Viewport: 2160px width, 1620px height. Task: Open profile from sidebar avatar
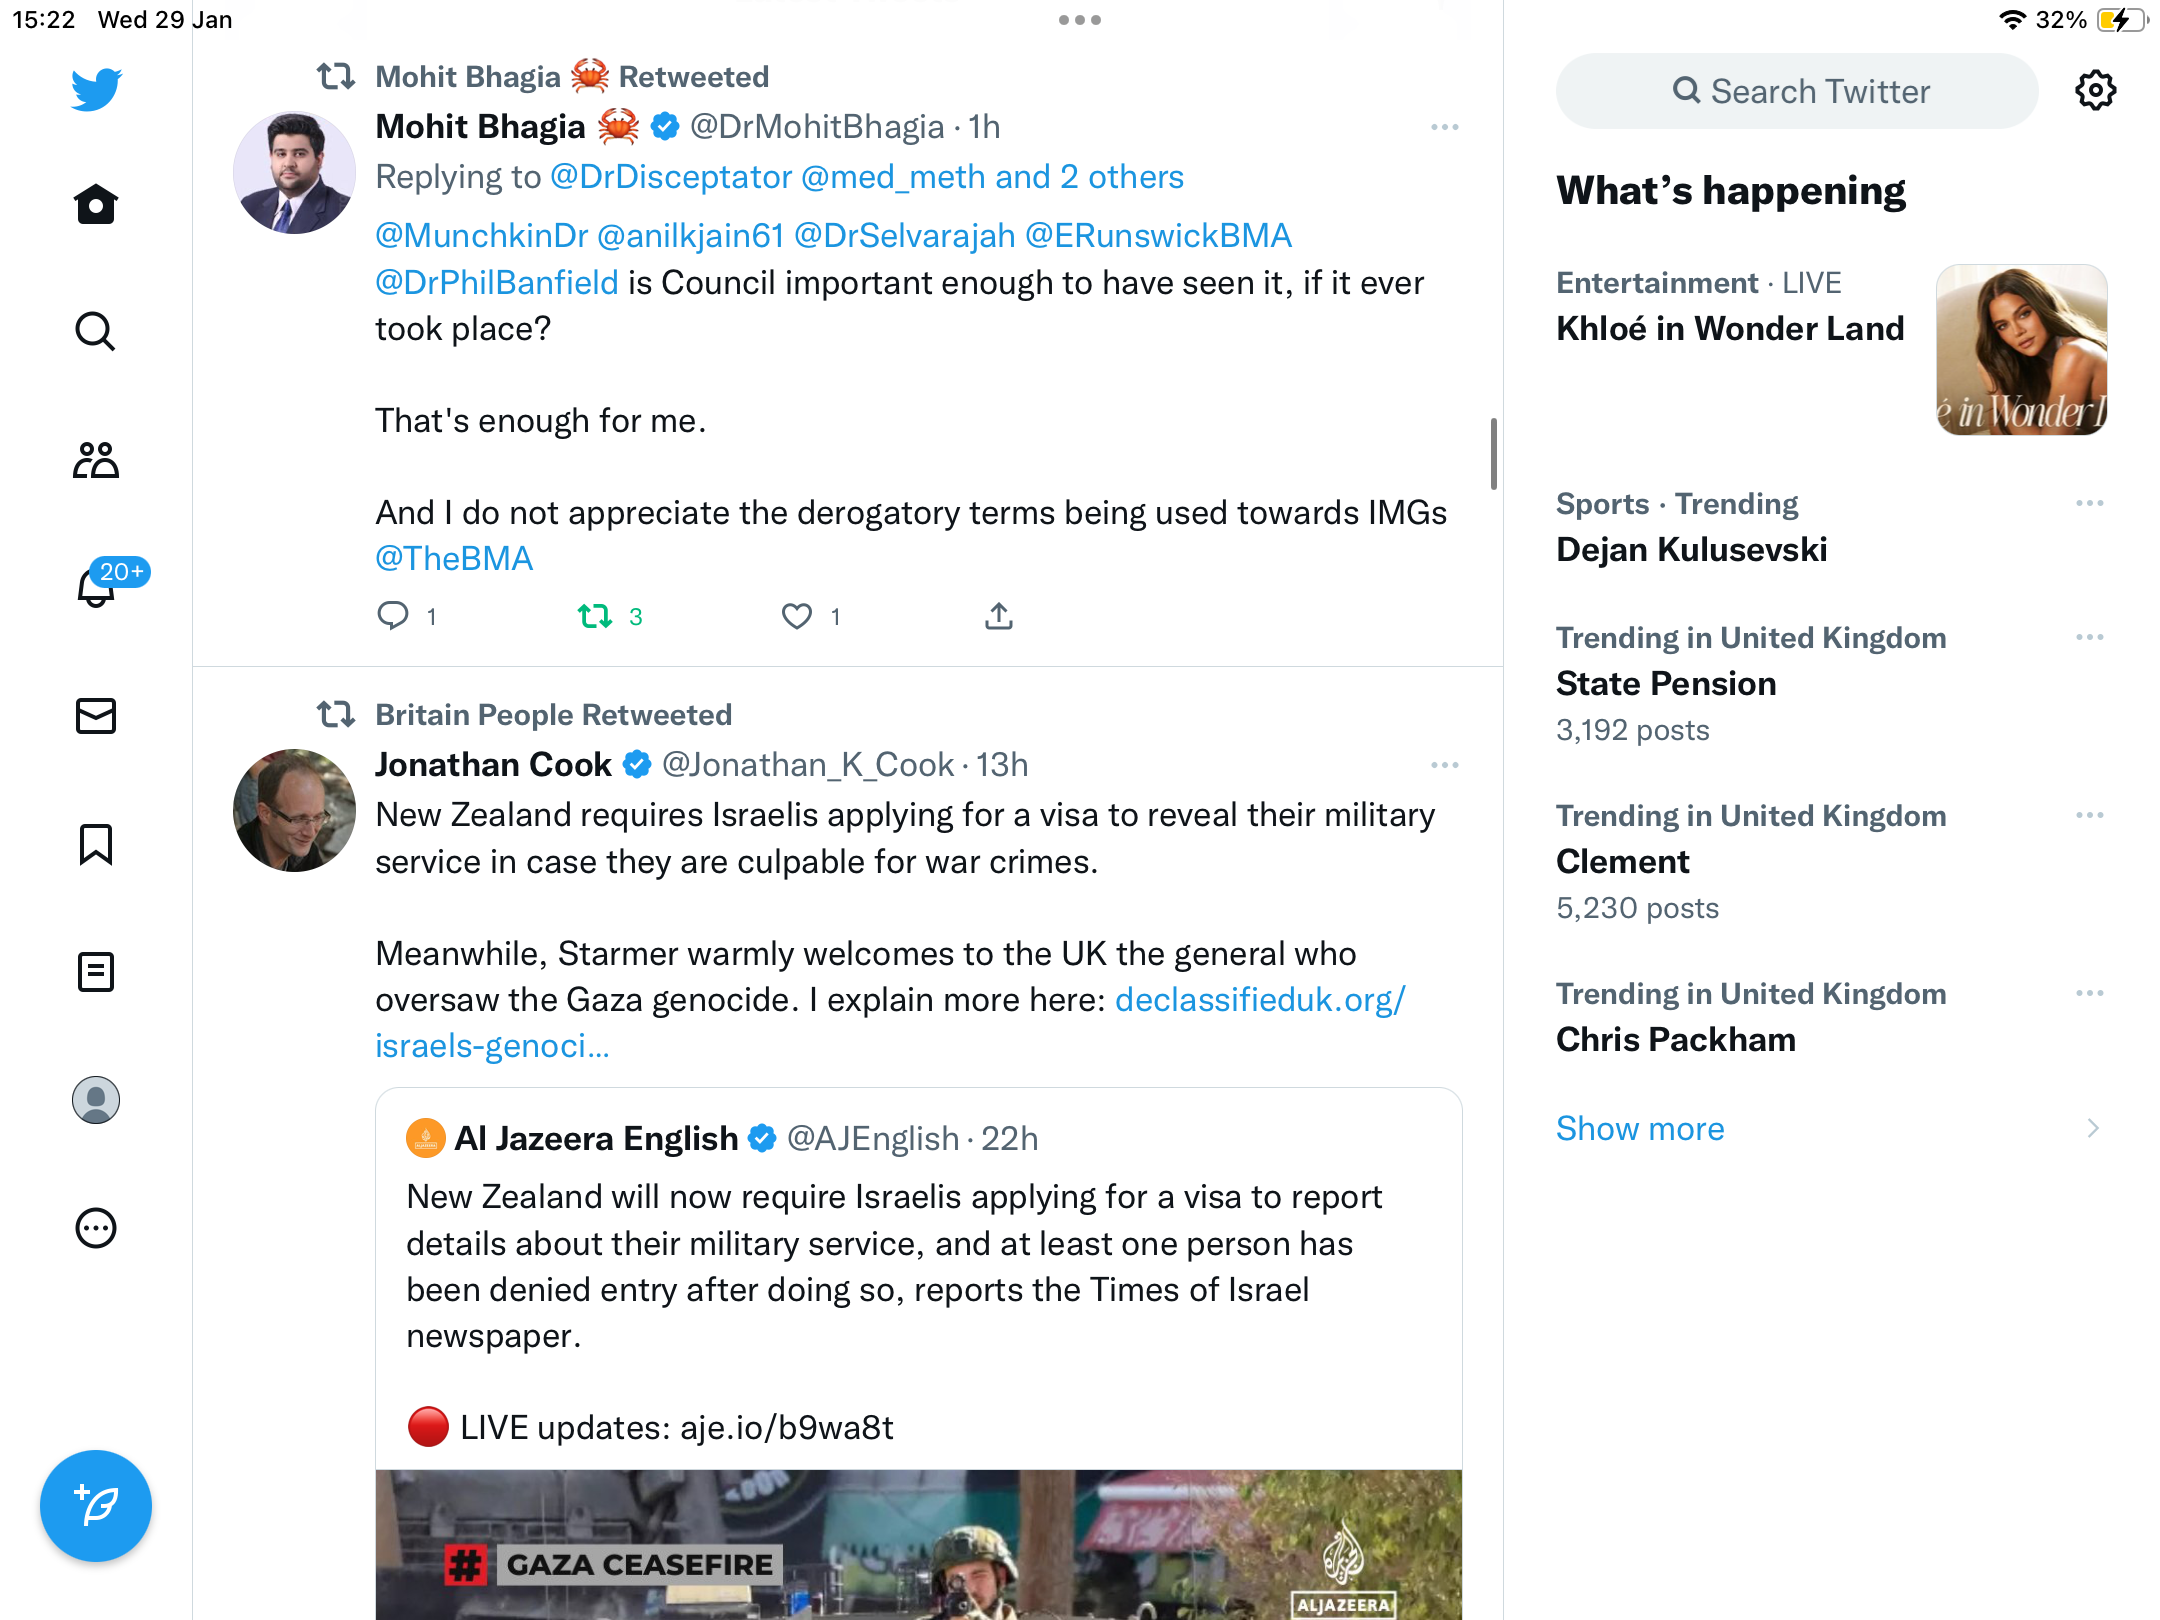coord(96,1100)
